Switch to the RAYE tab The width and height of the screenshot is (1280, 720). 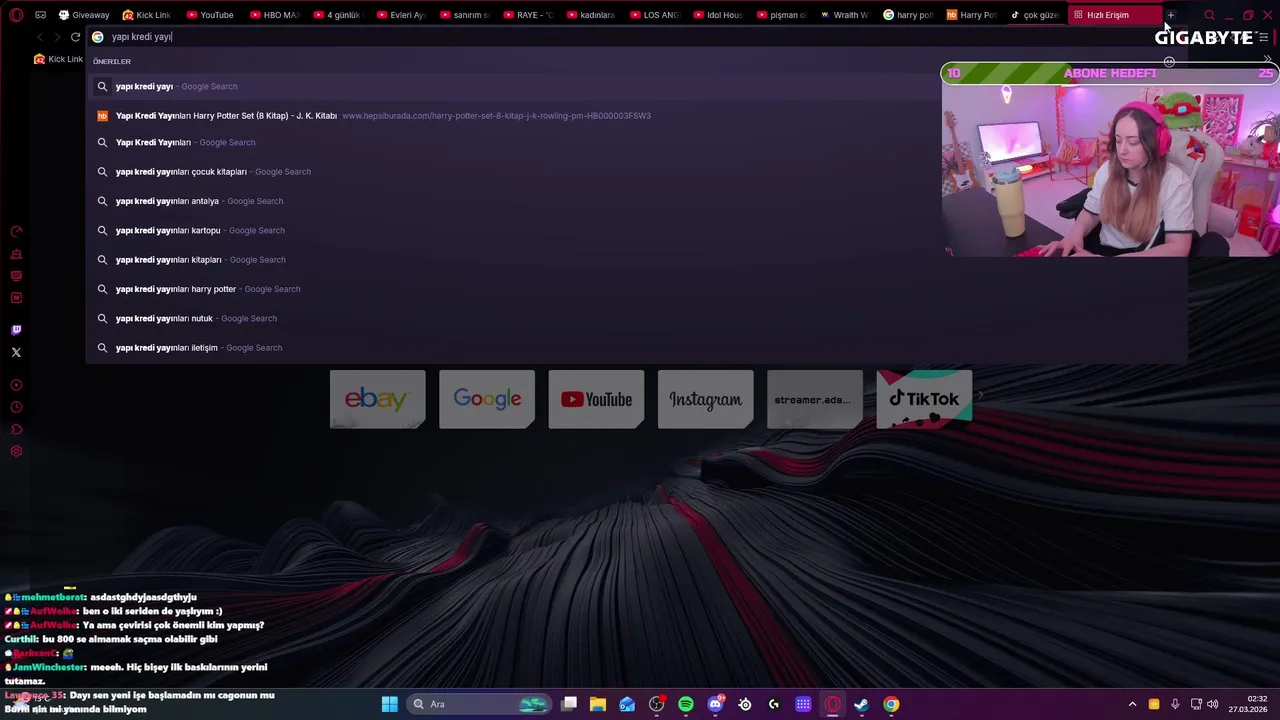coord(527,15)
